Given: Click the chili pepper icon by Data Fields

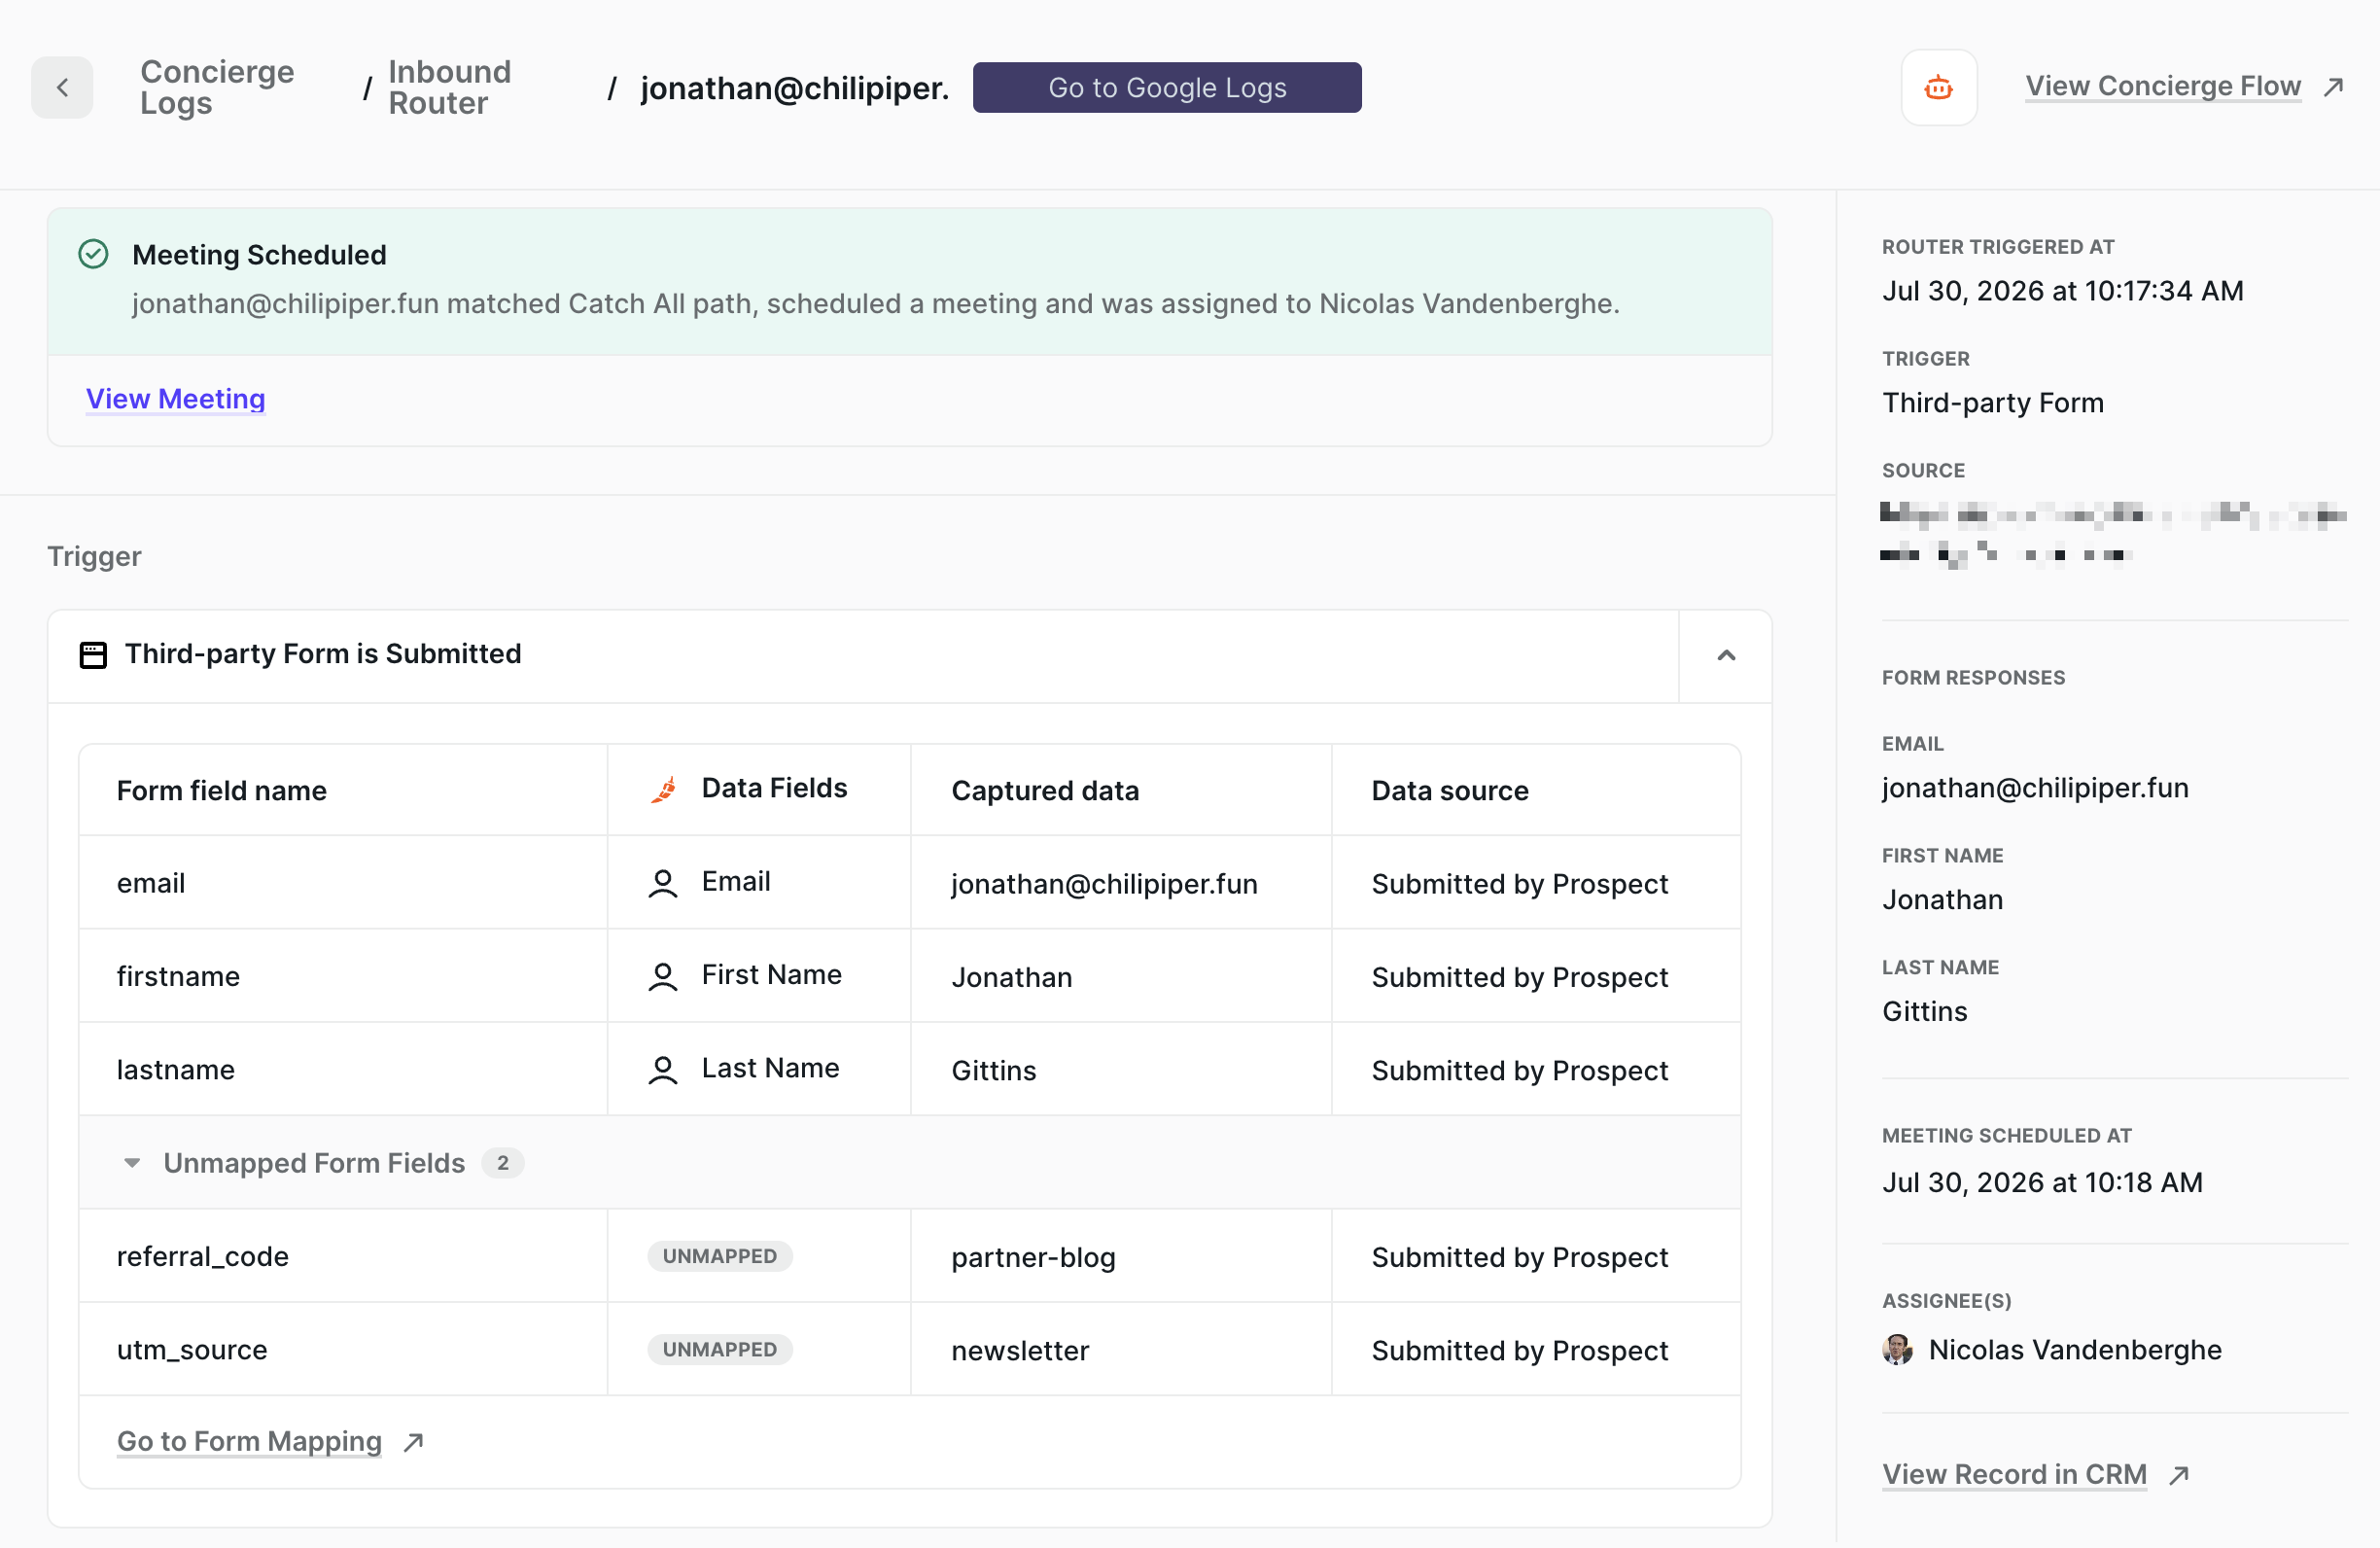Looking at the screenshot, I should pyautogui.click(x=664, y=789).
